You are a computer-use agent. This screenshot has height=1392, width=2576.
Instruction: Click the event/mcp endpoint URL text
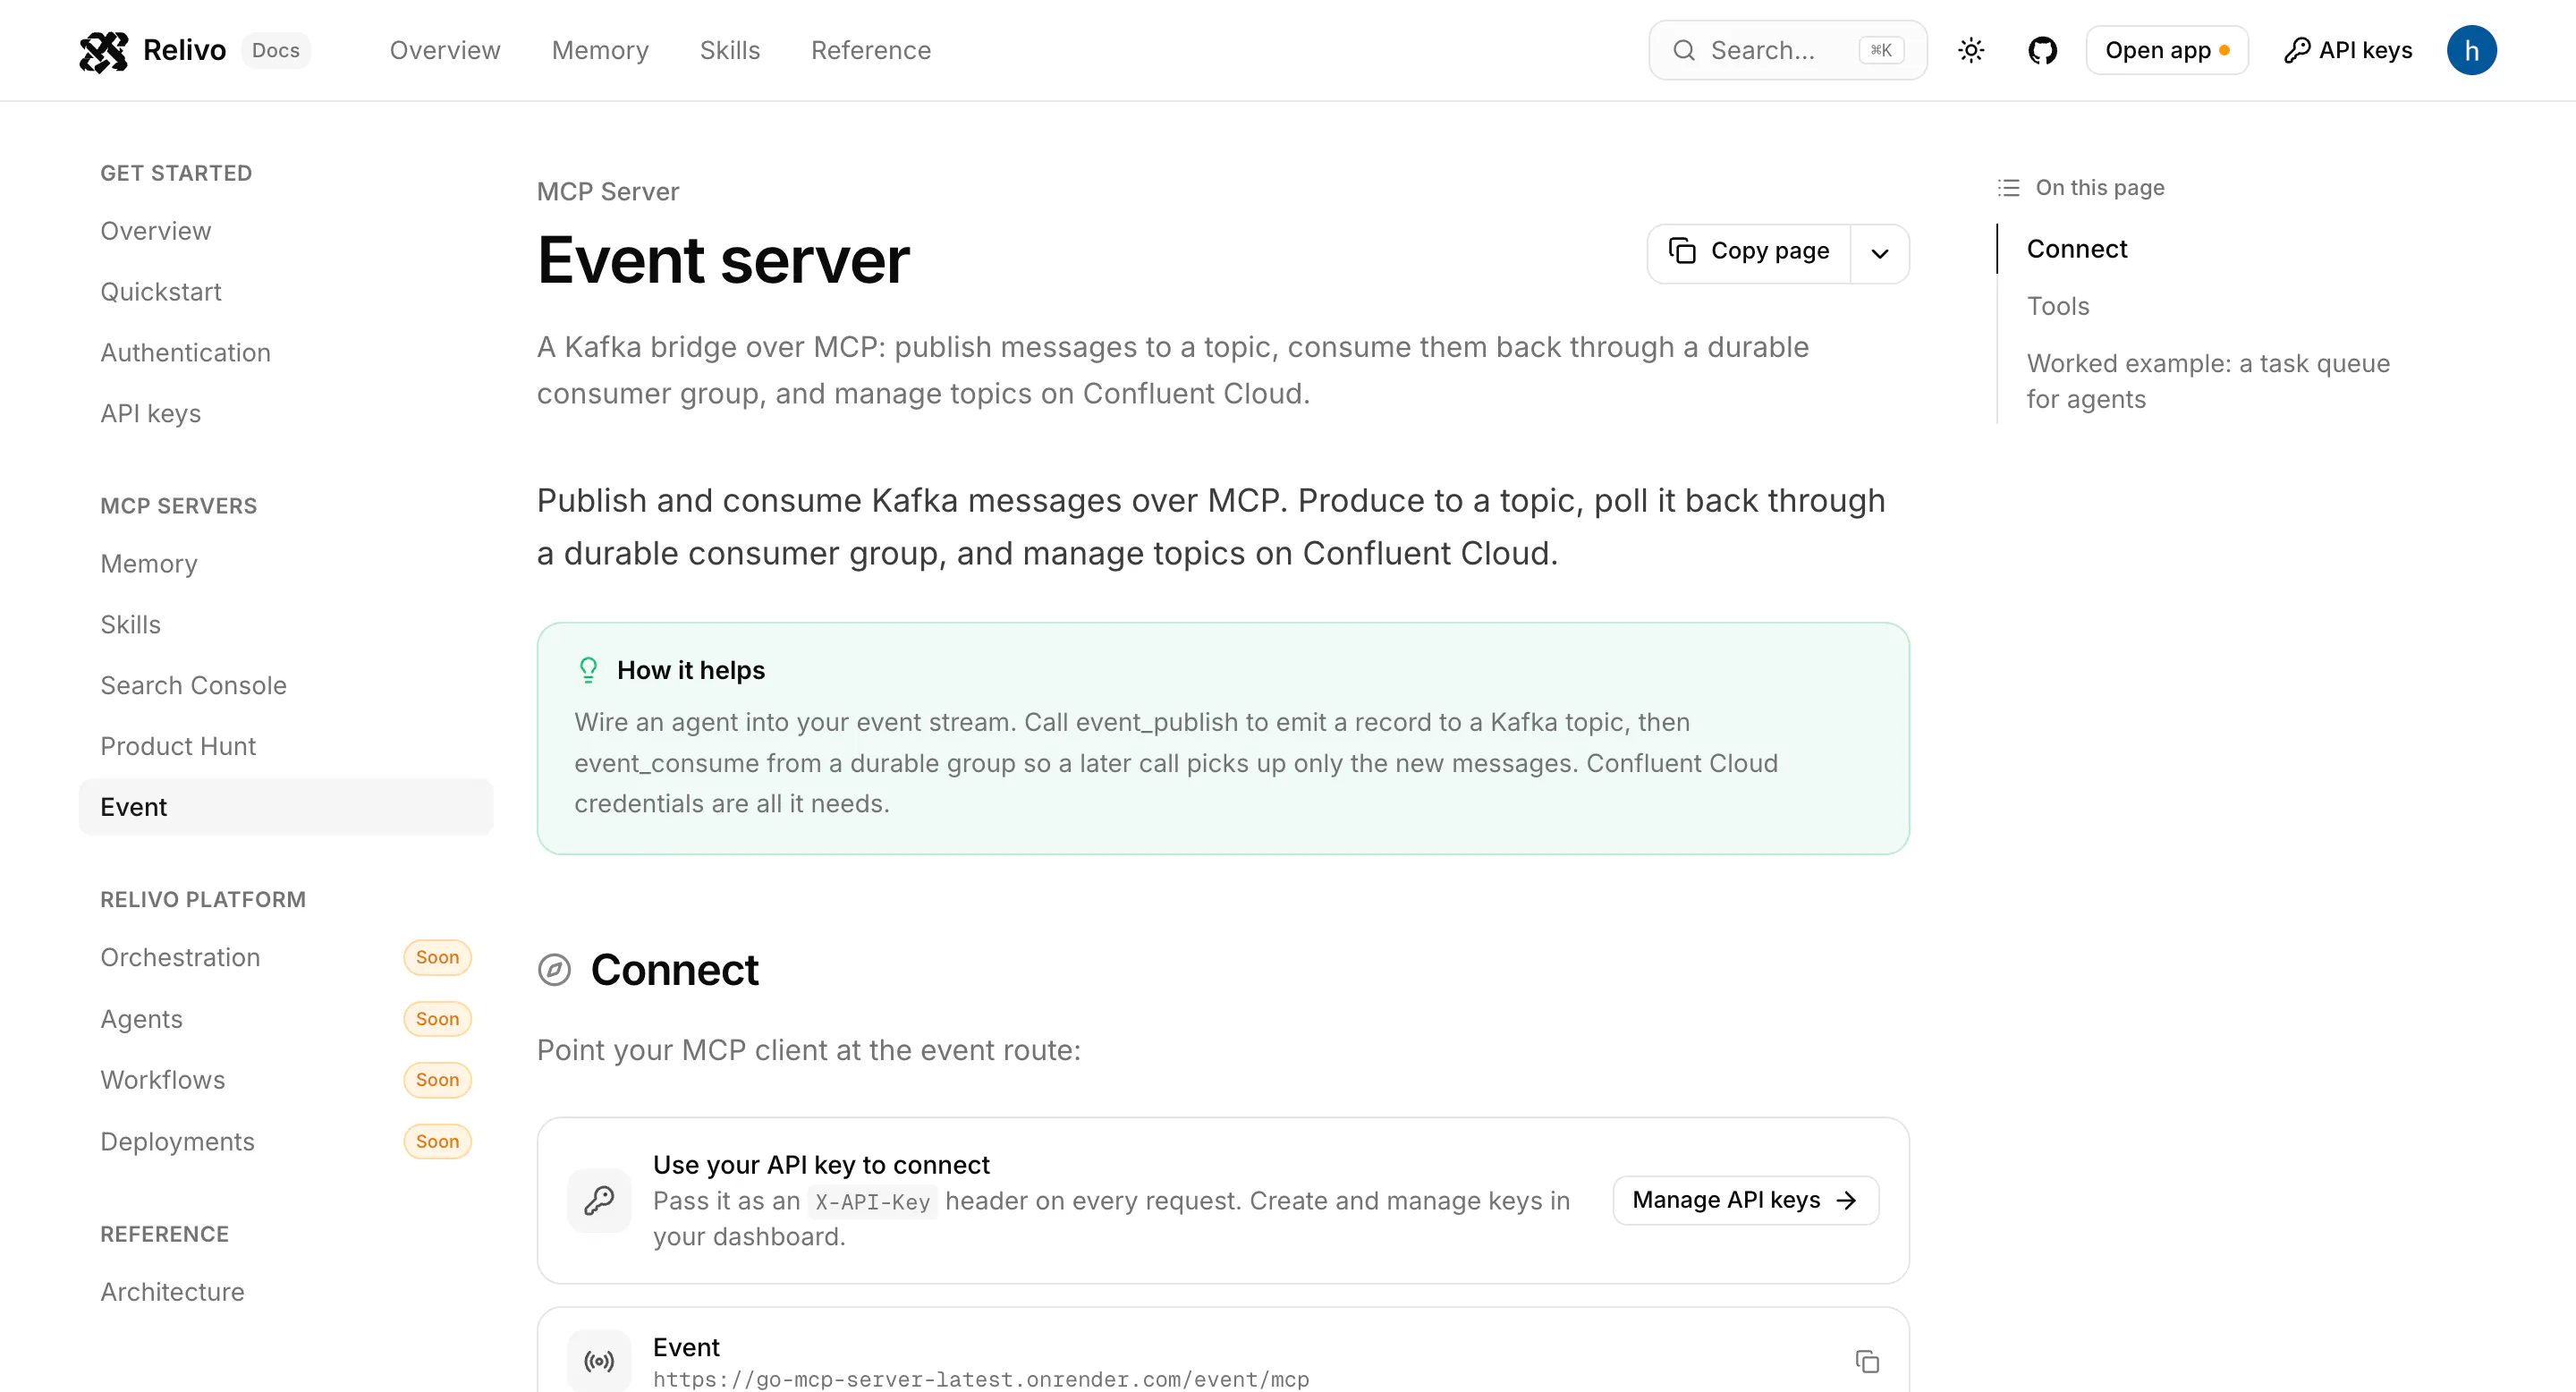[981, 1380]
